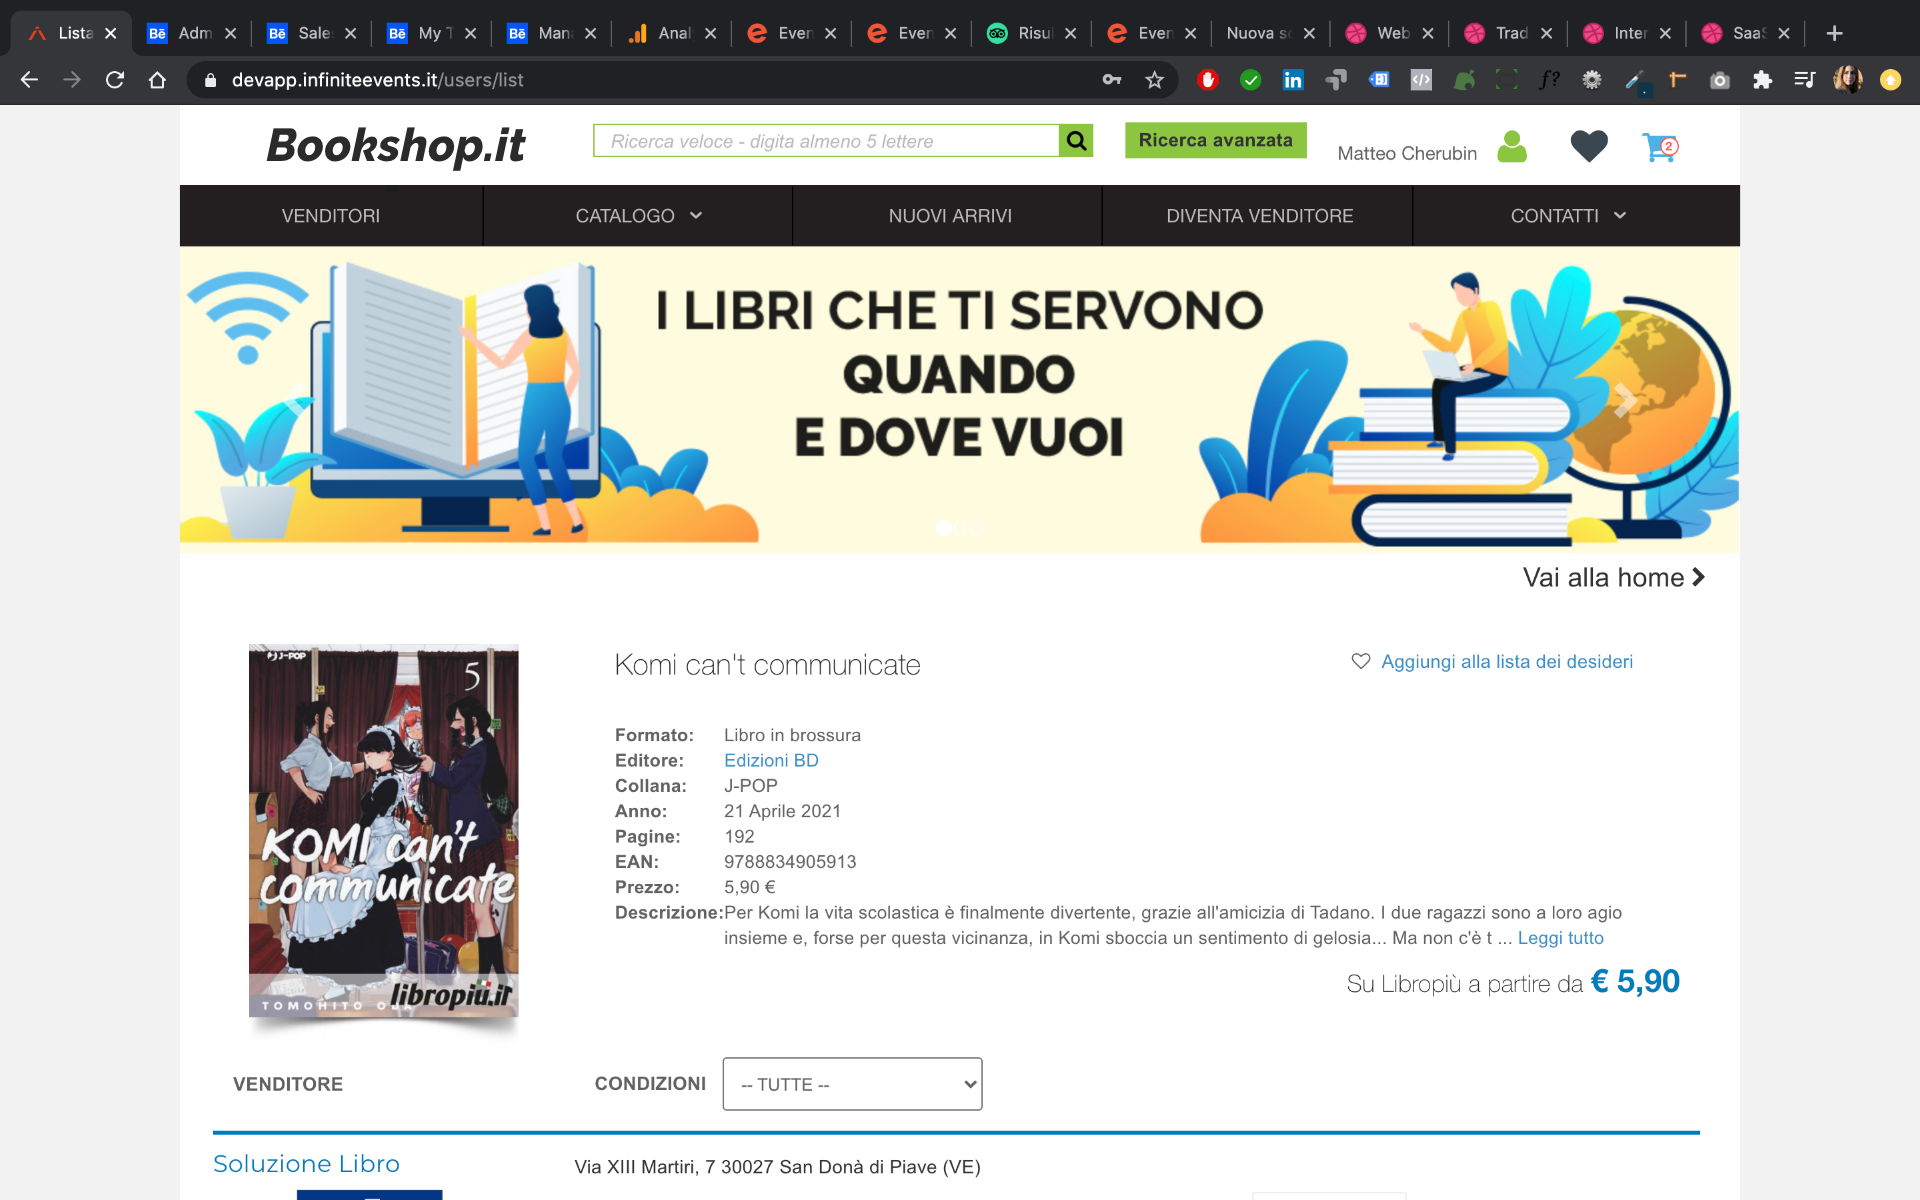
Task: Open a new browser tab
Action: (x=1834, y=33)
